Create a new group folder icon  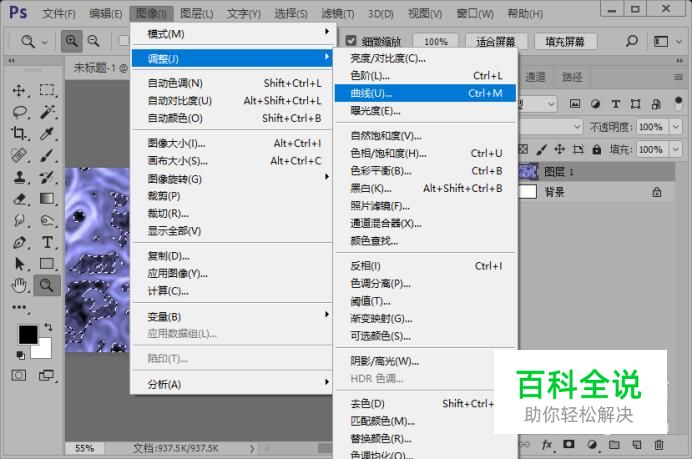click(614, 445)
